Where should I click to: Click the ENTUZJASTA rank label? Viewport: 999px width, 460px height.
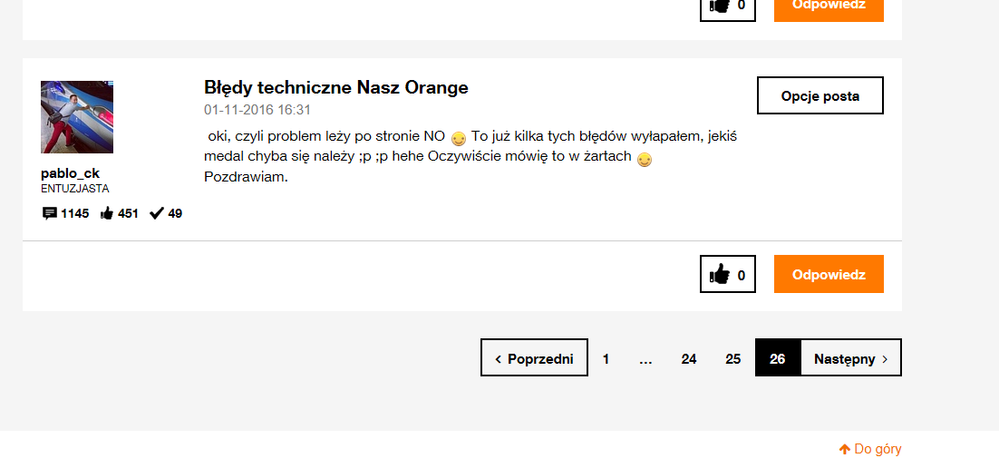75,189
